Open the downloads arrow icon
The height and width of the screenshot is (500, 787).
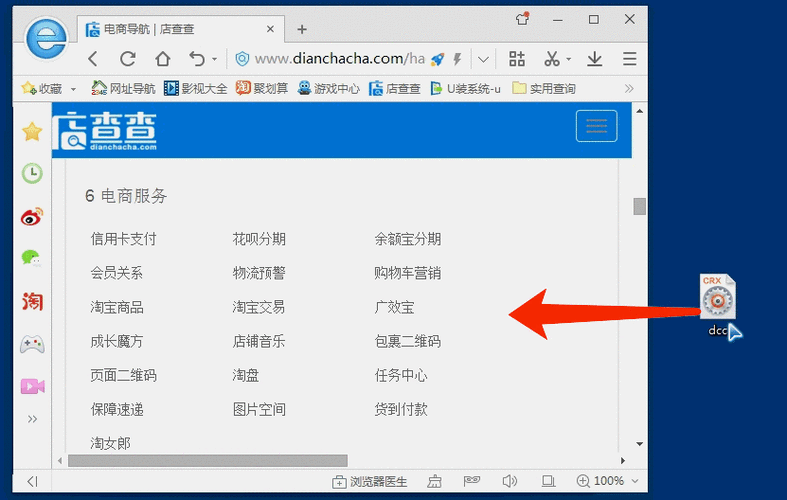tap(594, 59)
